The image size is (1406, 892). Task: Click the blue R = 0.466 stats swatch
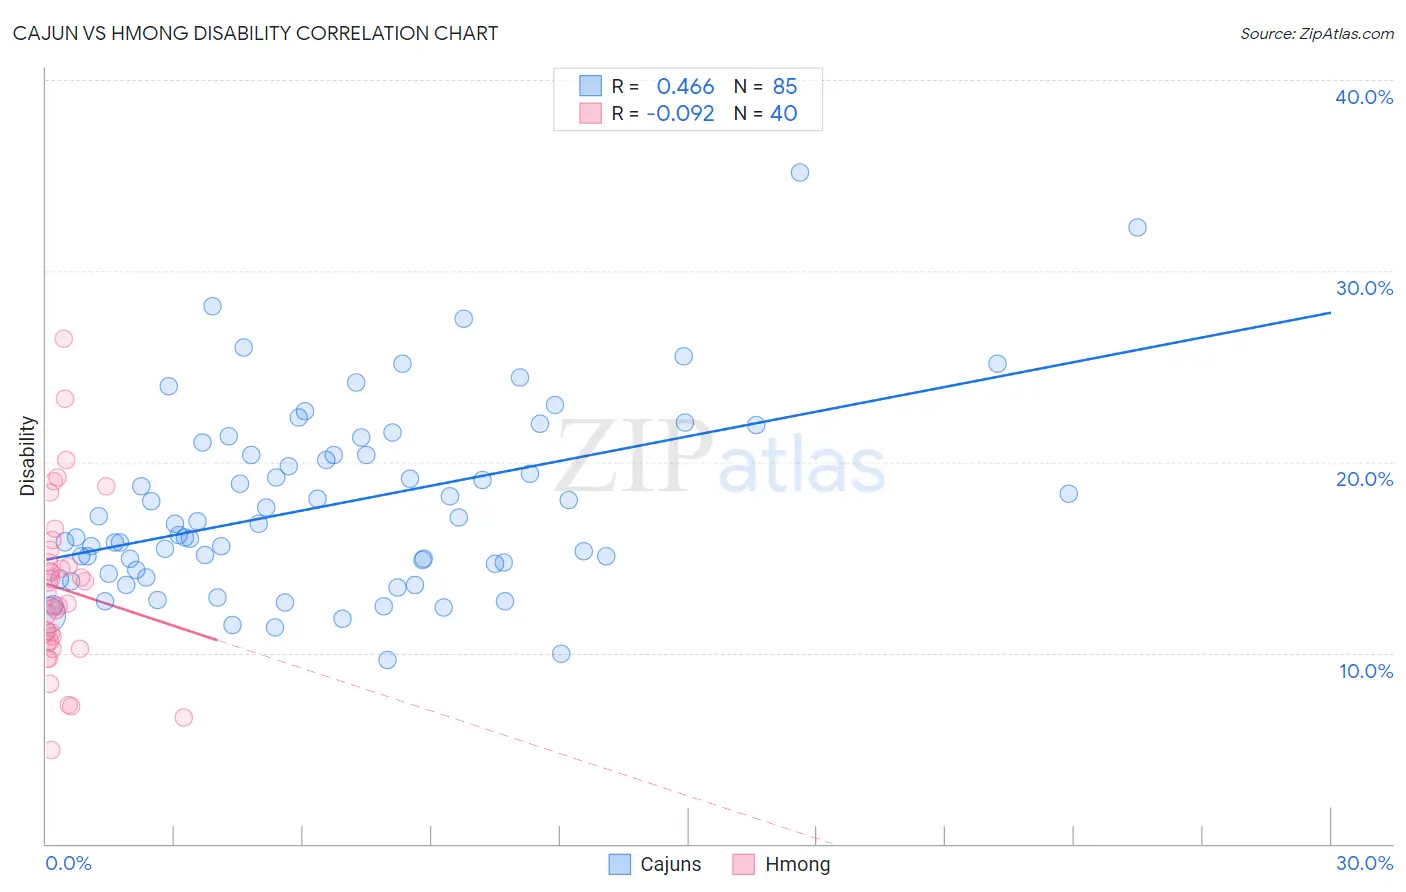pos(591,86)
